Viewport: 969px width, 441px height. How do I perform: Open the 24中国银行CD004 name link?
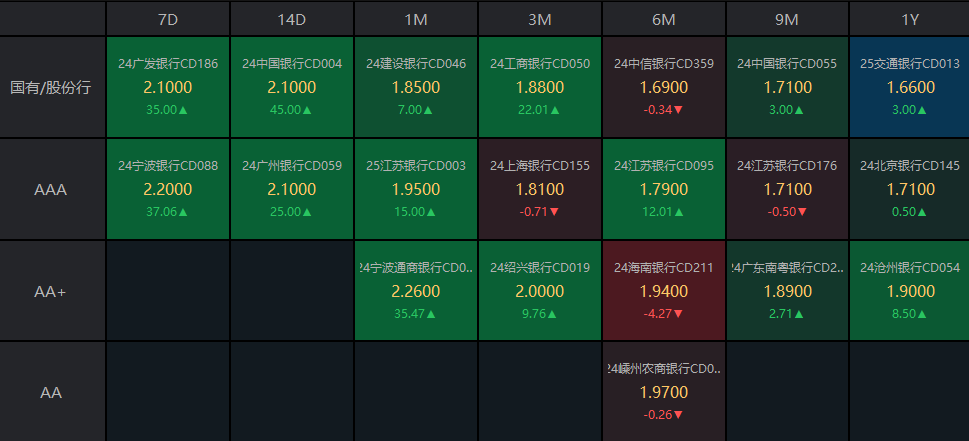point(292,64)
